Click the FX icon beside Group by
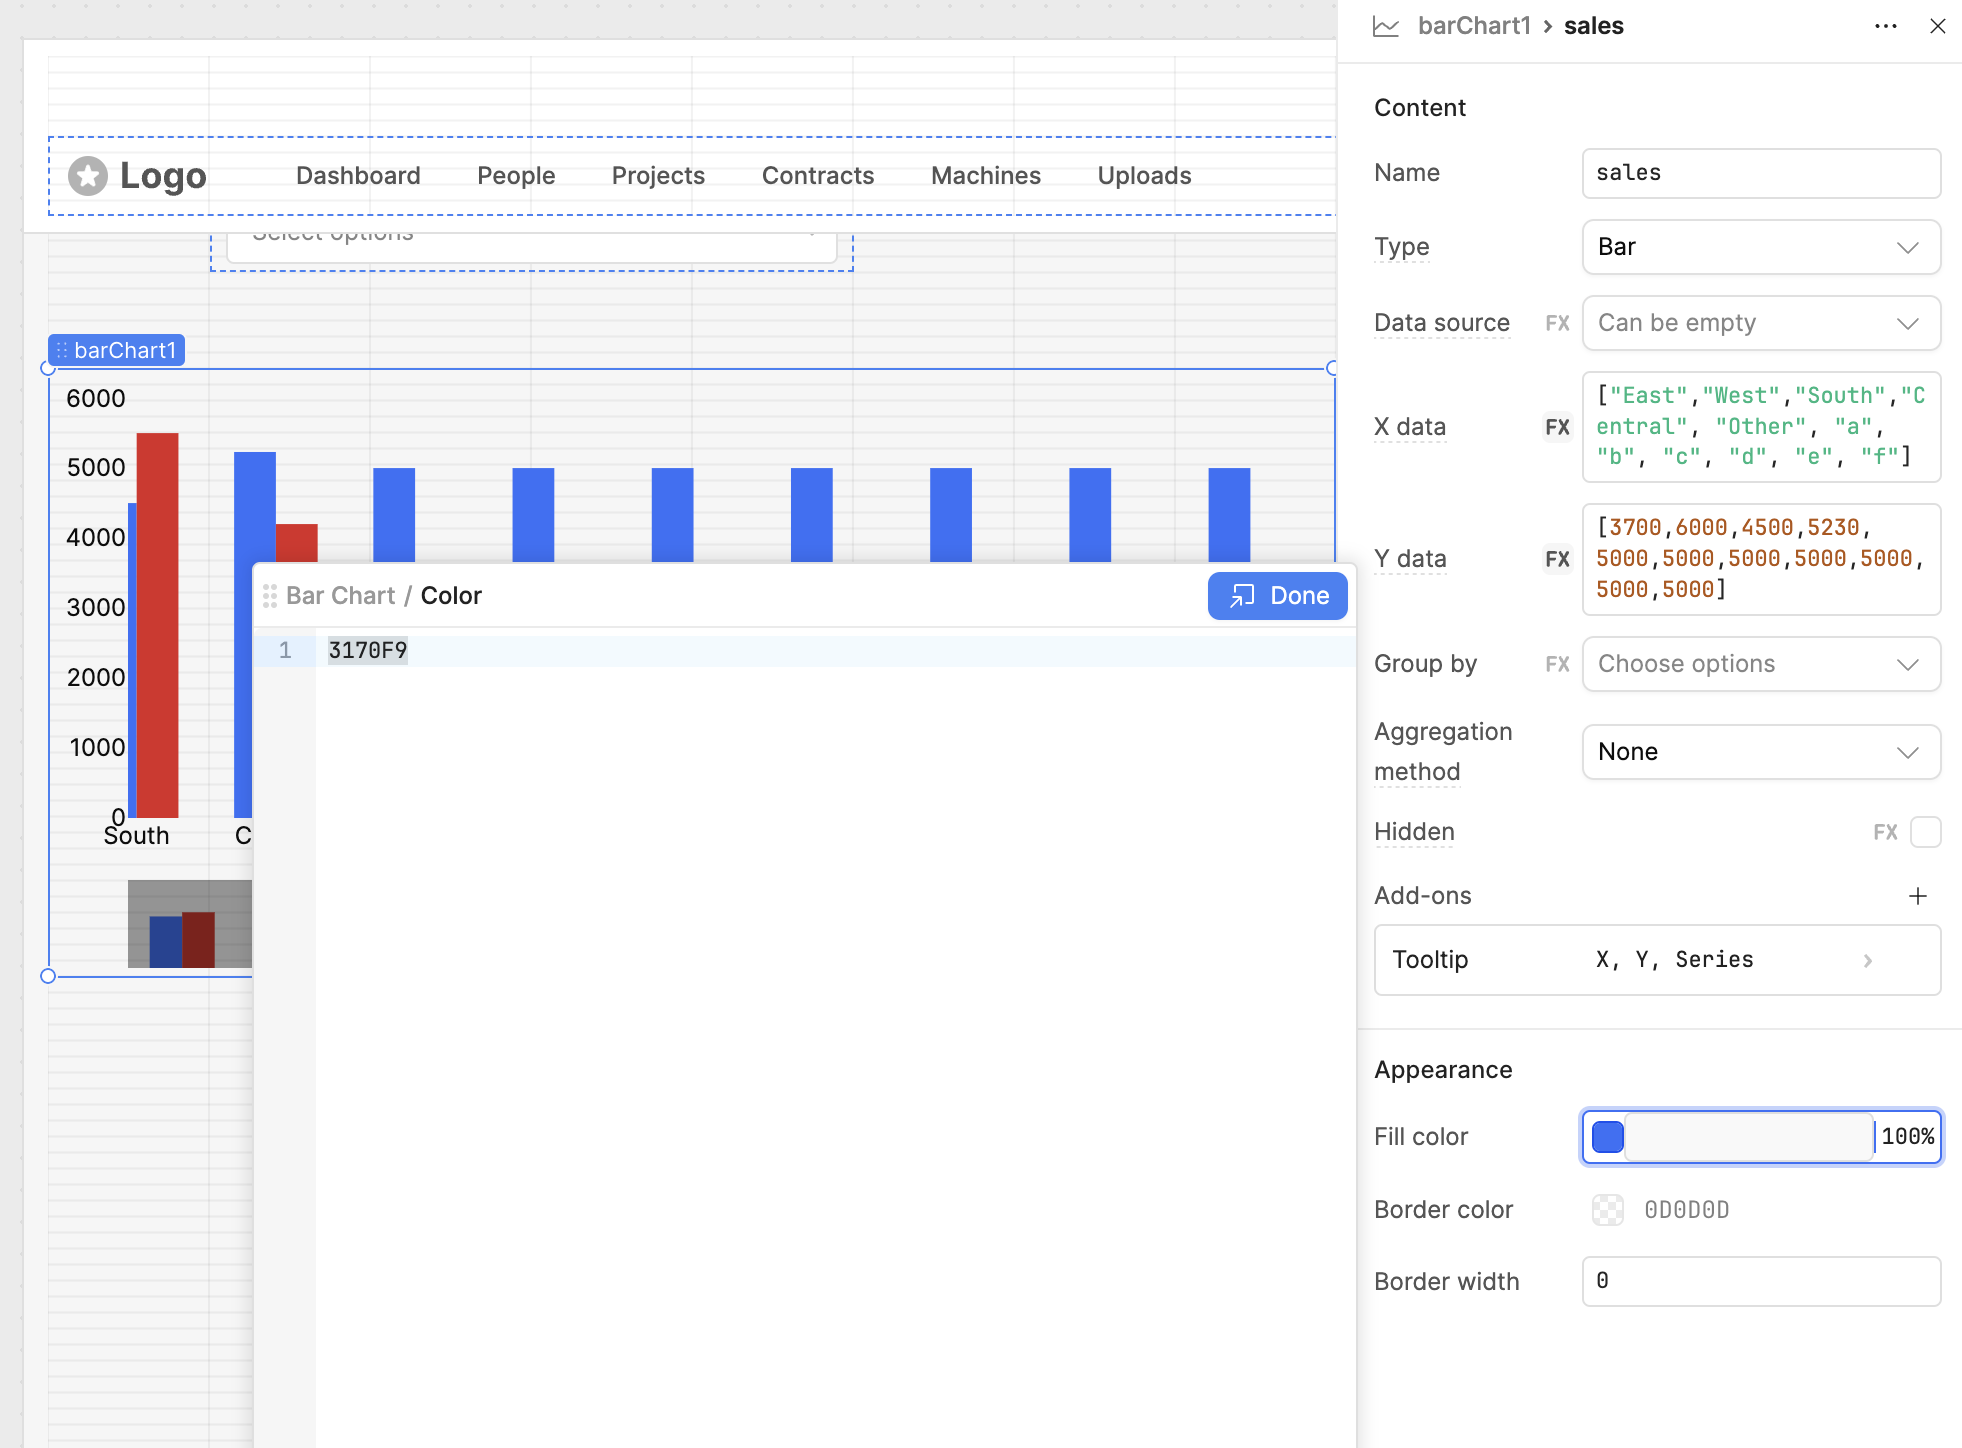Screen dimensions: 1962x1448 [x=1557, y=664]
